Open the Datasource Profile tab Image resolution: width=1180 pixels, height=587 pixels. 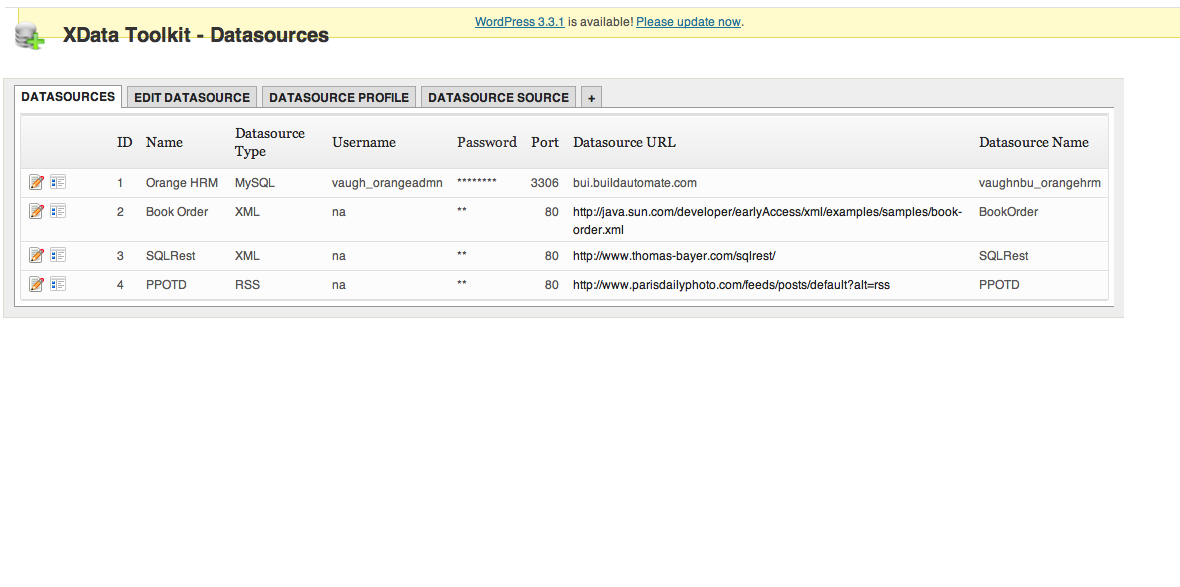339,97
